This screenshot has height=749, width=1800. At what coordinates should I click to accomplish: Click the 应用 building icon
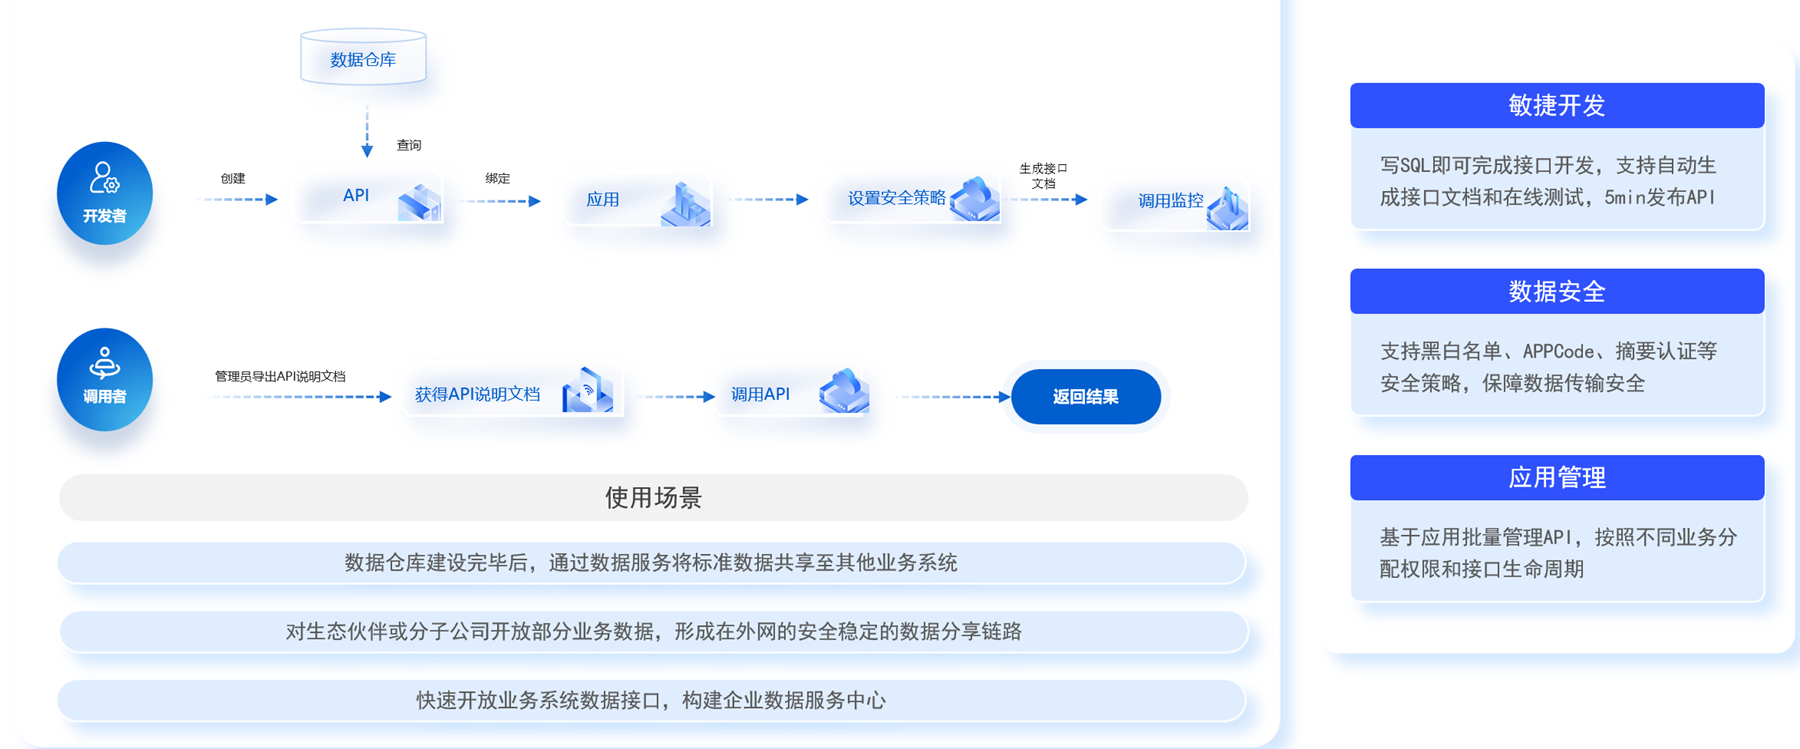(686, 204)
